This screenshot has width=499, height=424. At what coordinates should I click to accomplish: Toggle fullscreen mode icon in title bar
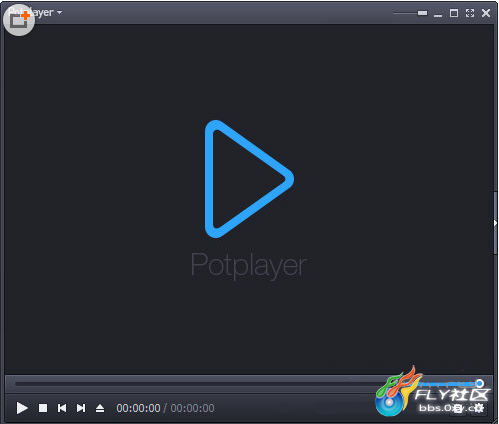tap(470, 13)
